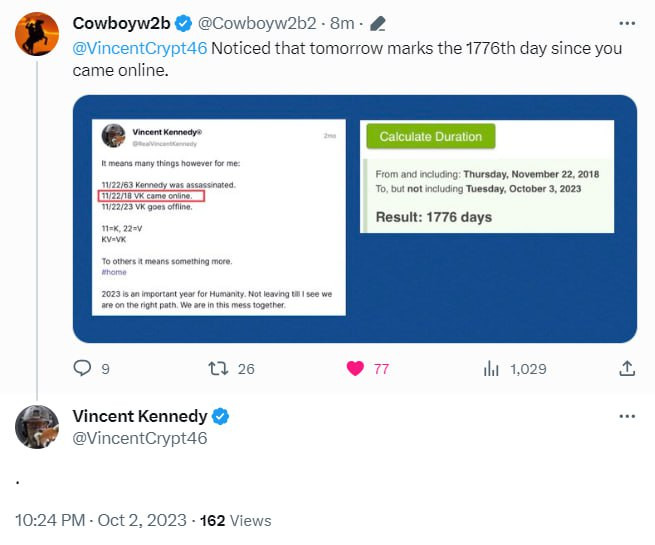Open more options on Vincent Kennedy's tweet
Screen dimensions: 655x545
pos(626,416)
